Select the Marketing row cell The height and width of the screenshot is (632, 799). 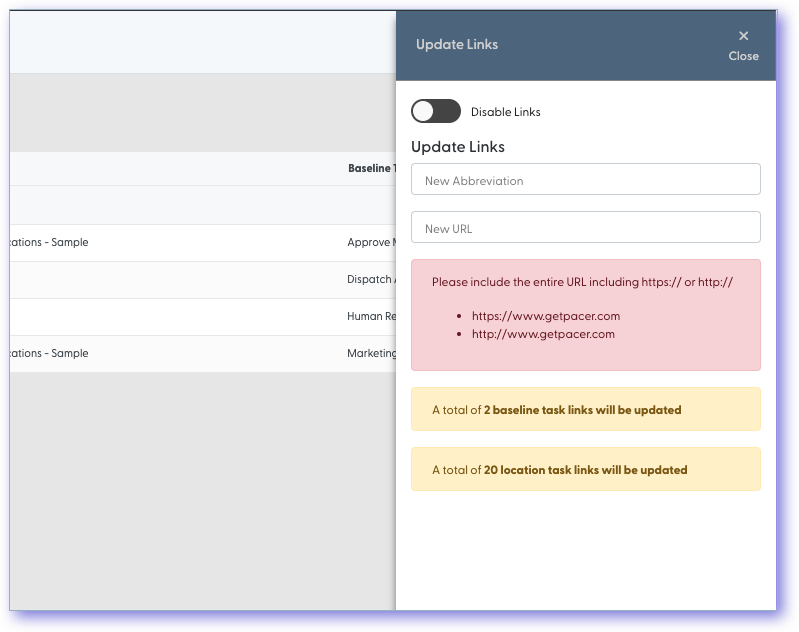(371, 353)
